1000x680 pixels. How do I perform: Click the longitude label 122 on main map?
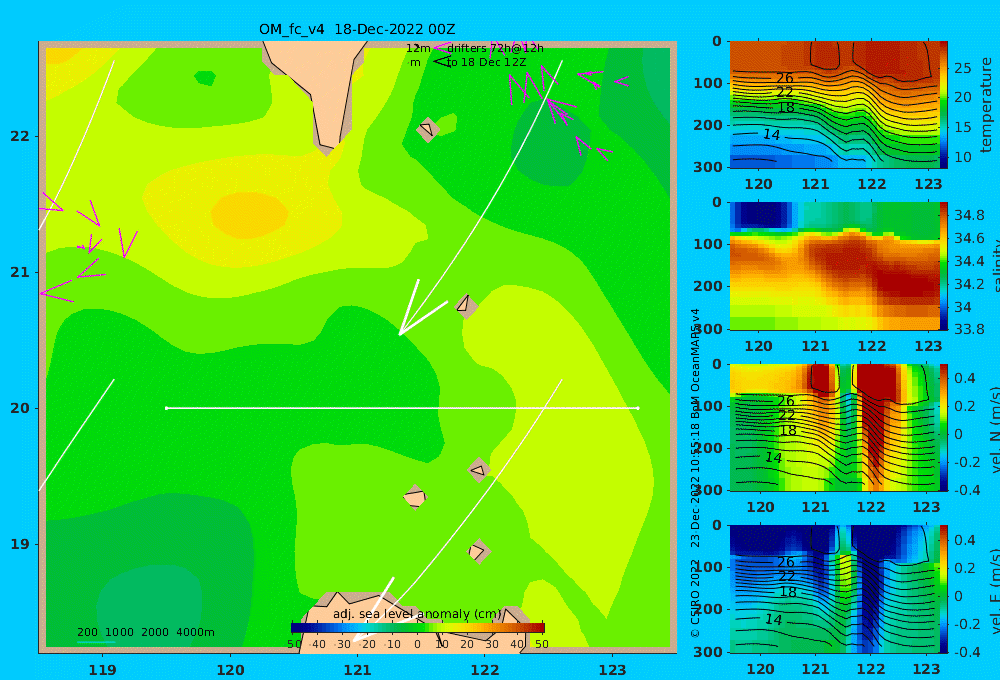pos(485,670)
